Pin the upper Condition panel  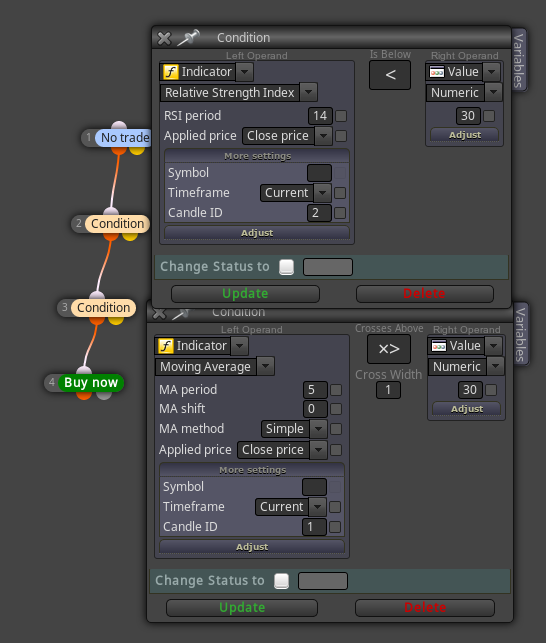point(188,38)
